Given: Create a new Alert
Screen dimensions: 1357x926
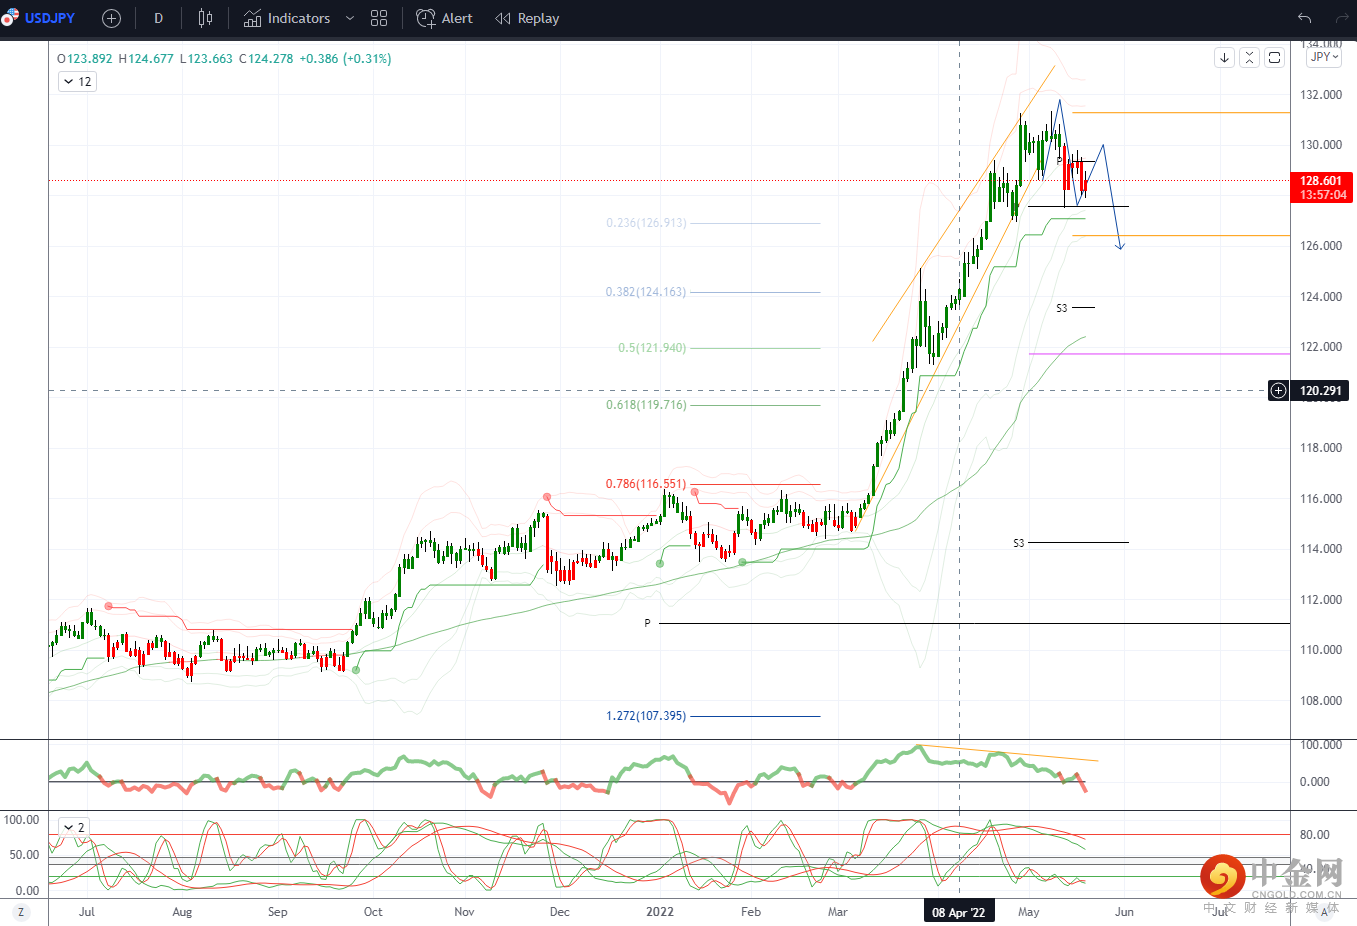Looking at the screenshot, I should click(445, 18).
